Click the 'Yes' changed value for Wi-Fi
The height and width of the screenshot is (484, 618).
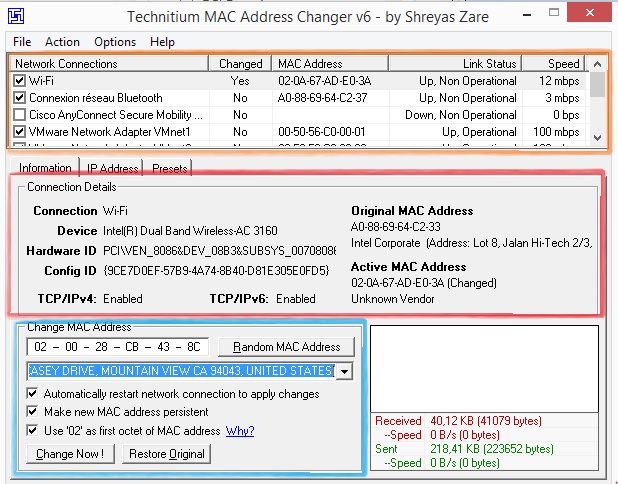click(240, 81)
